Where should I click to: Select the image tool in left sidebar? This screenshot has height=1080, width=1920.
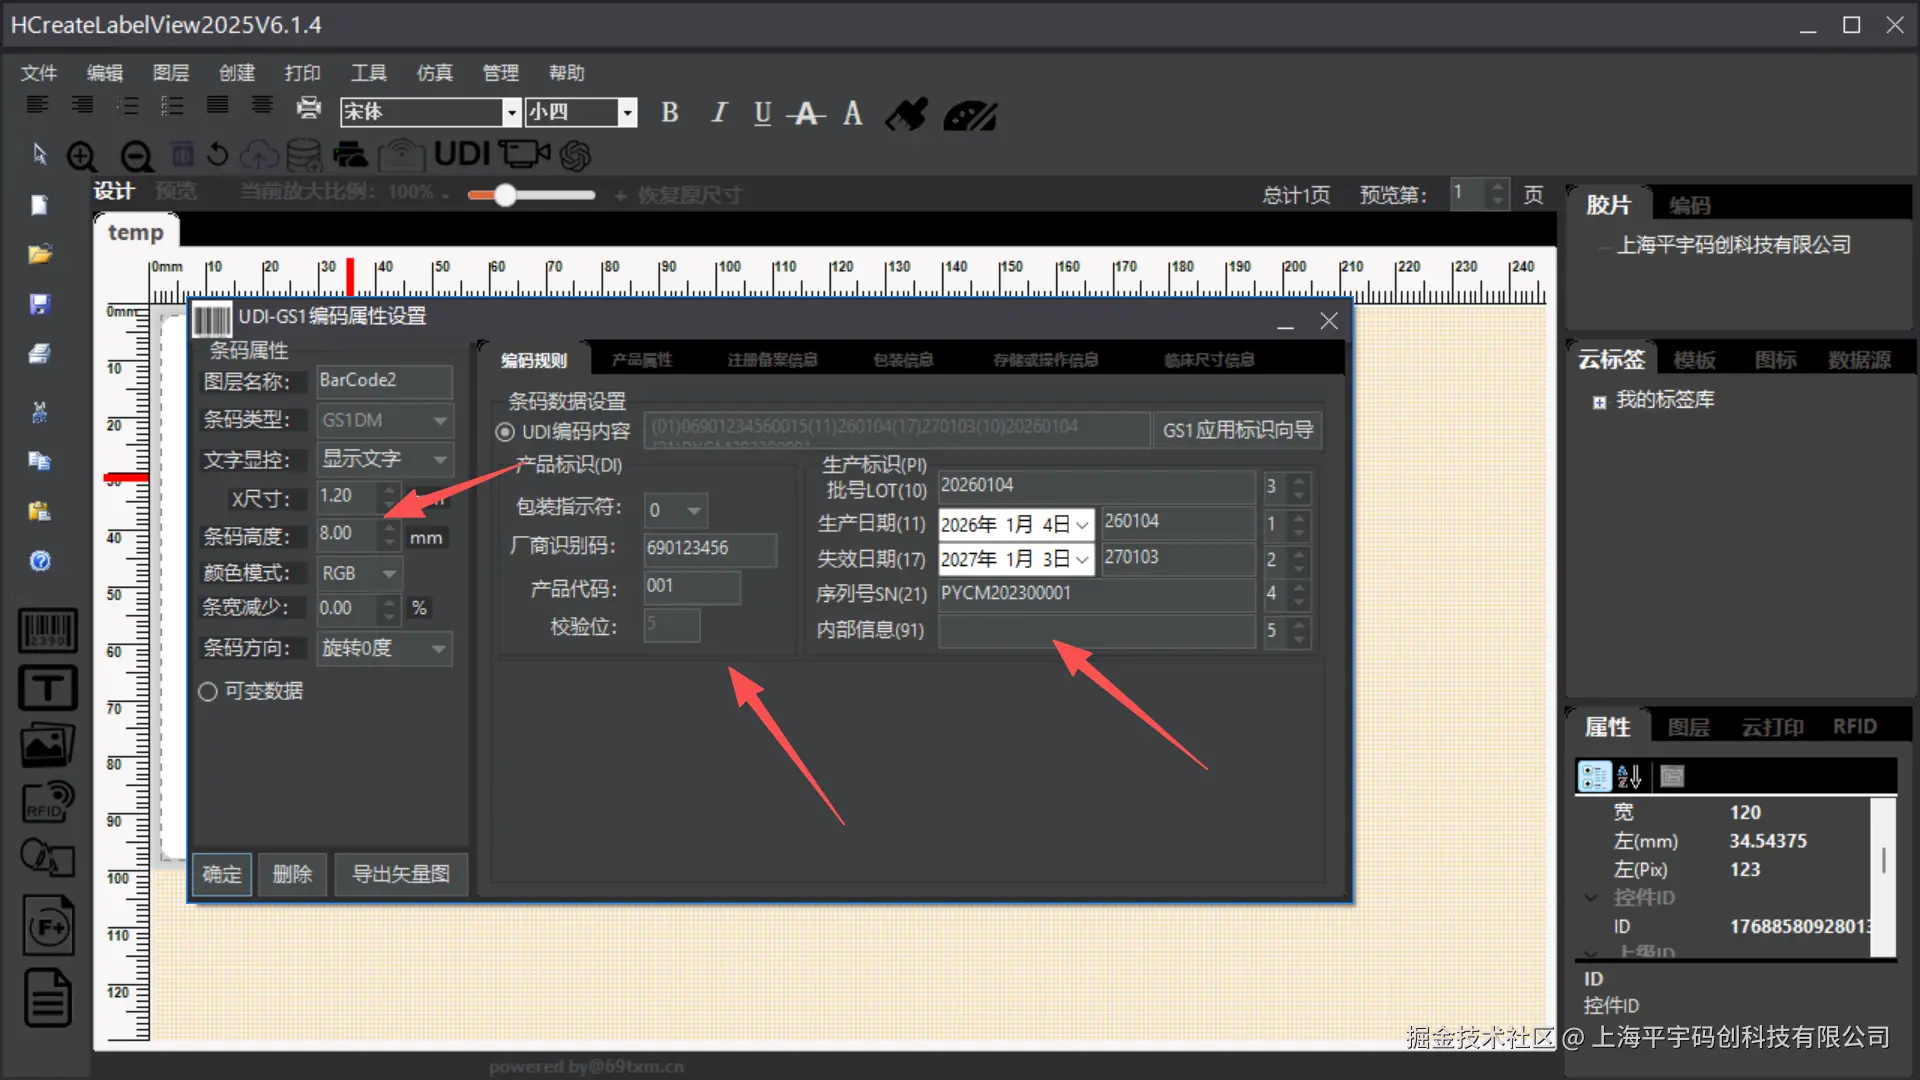point(47,745)
